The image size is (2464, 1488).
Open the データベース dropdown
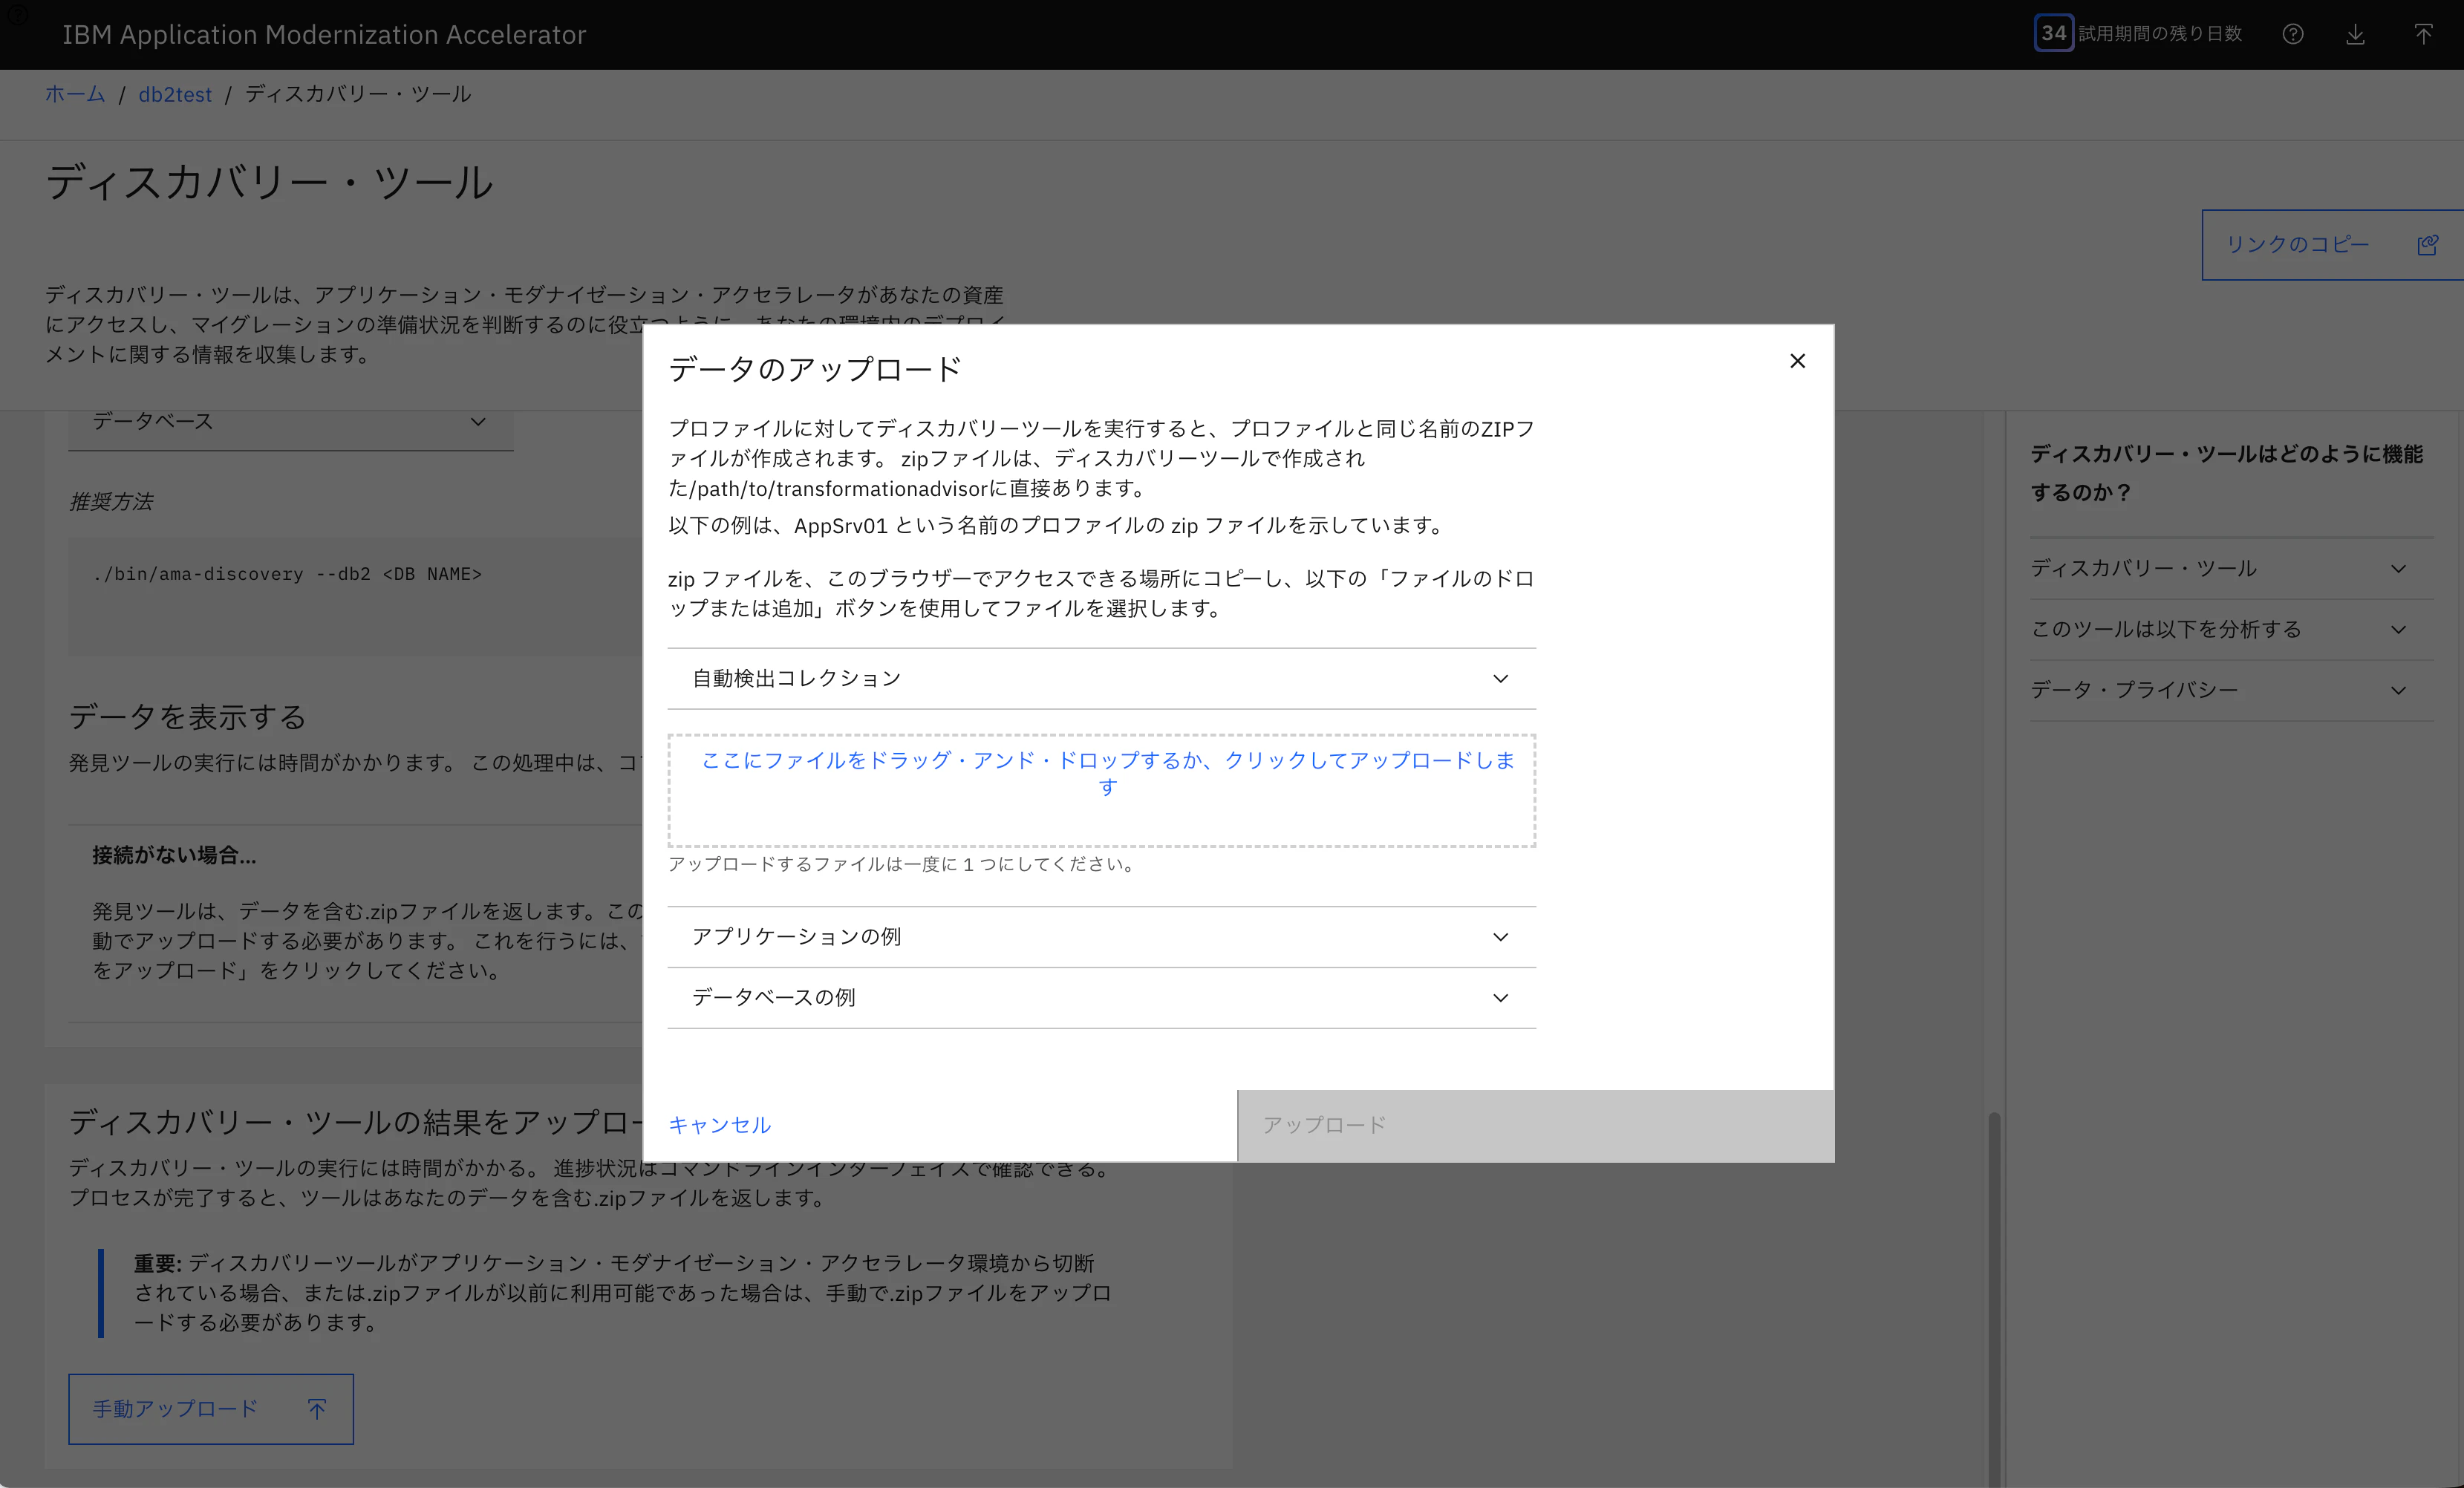(290, 422)
